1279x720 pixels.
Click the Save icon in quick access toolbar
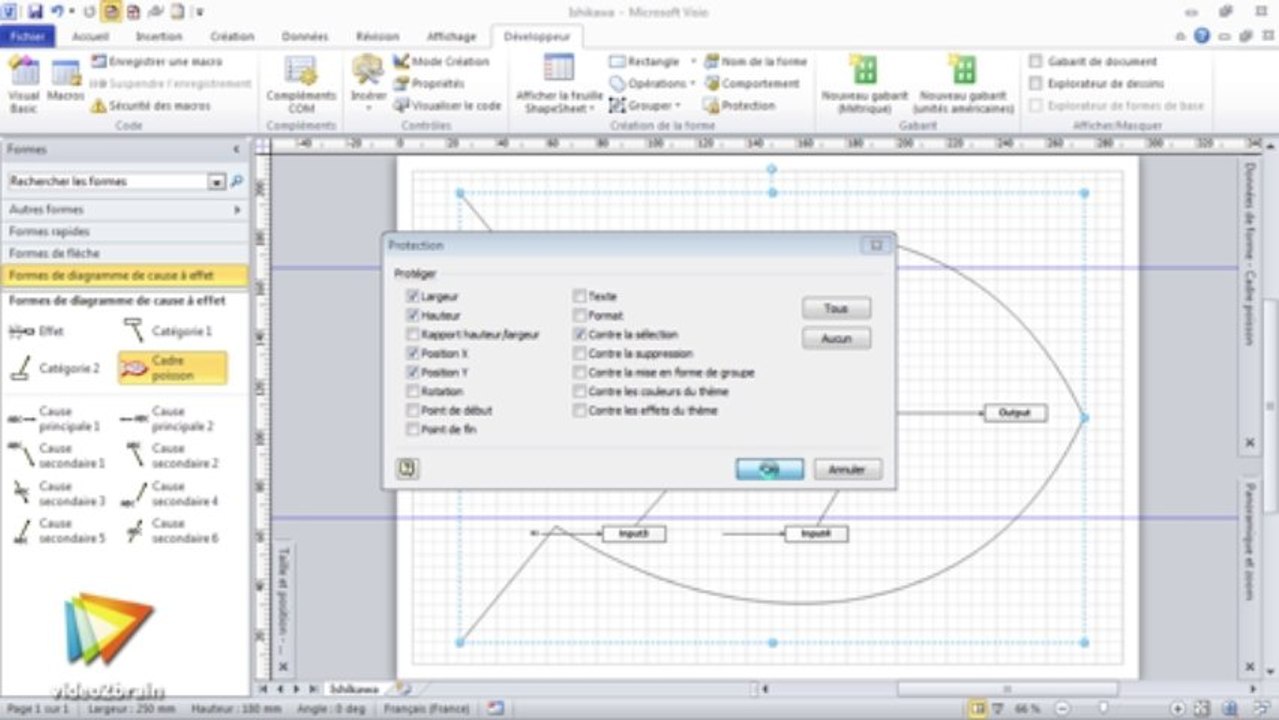click(x=36, y=12)
